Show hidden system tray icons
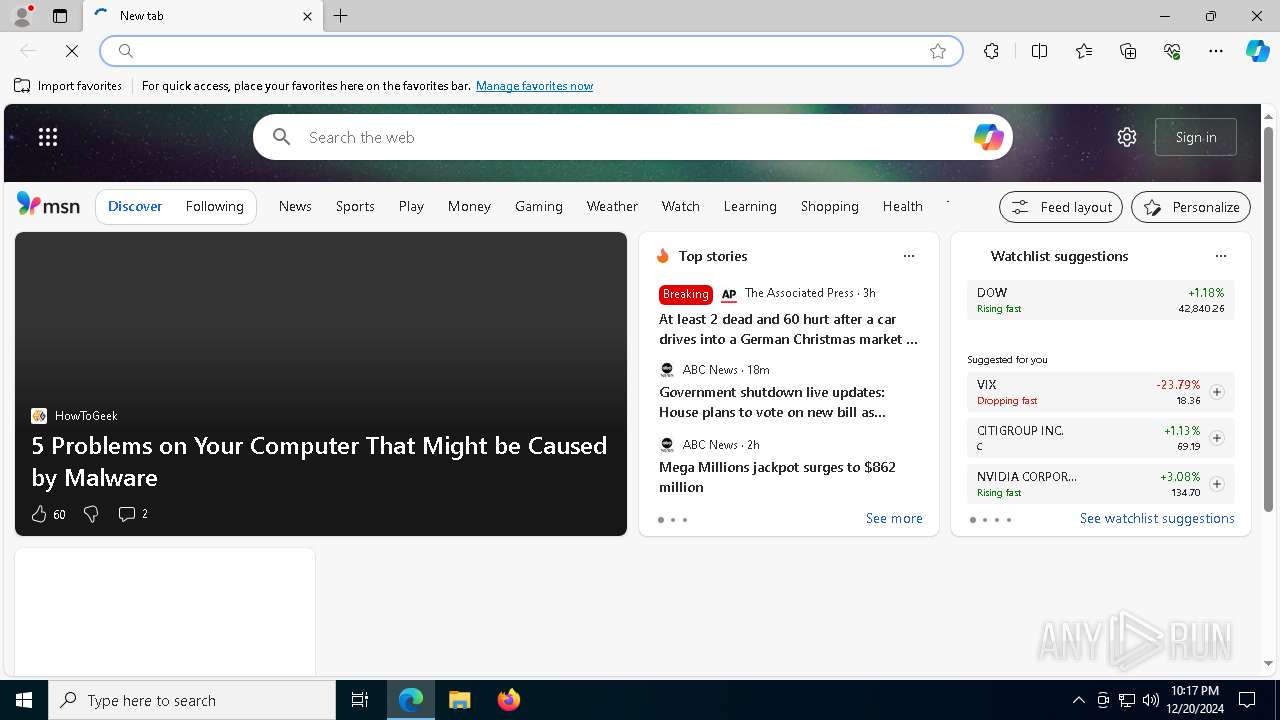 [x=1078, y=700]
